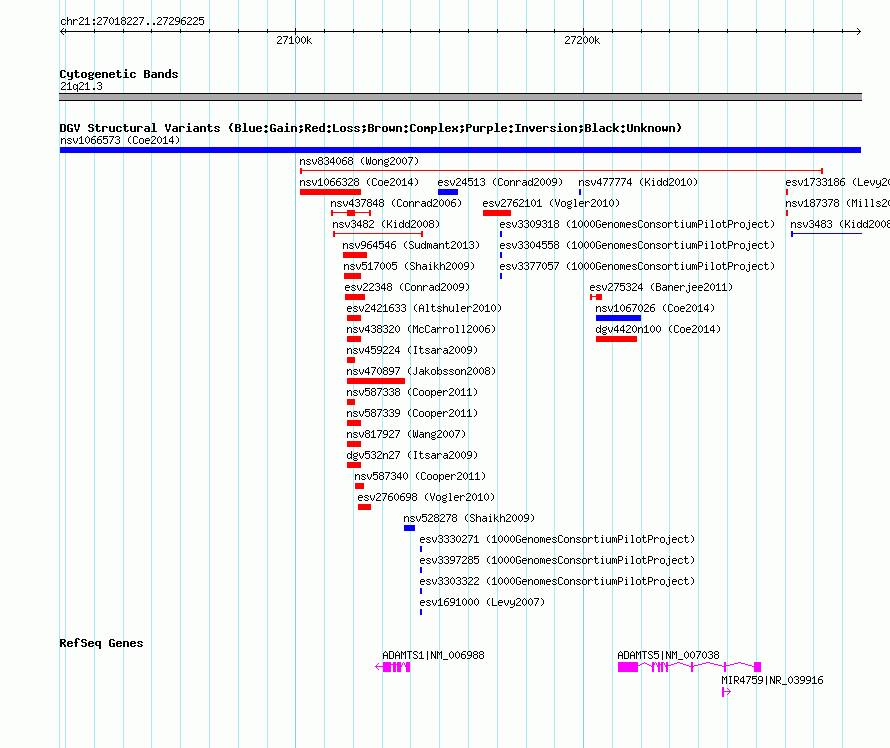890x748 pixels.
Task: Open the nsv187378 variant label
Action: (837, 203)
